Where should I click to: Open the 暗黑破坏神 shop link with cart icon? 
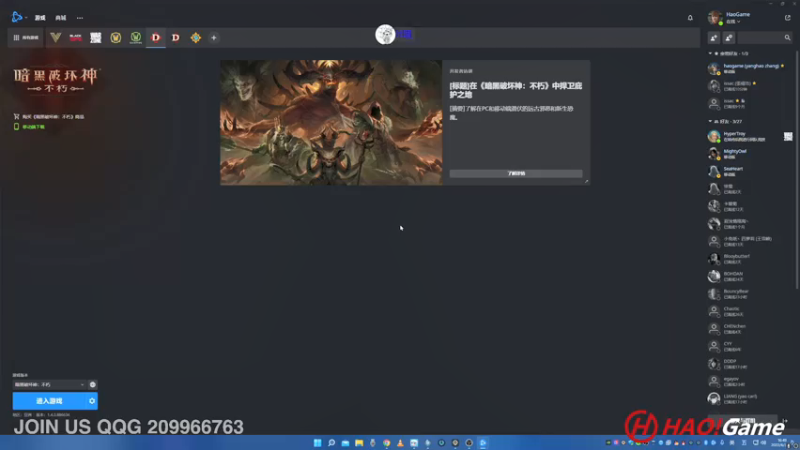point(49,117)
